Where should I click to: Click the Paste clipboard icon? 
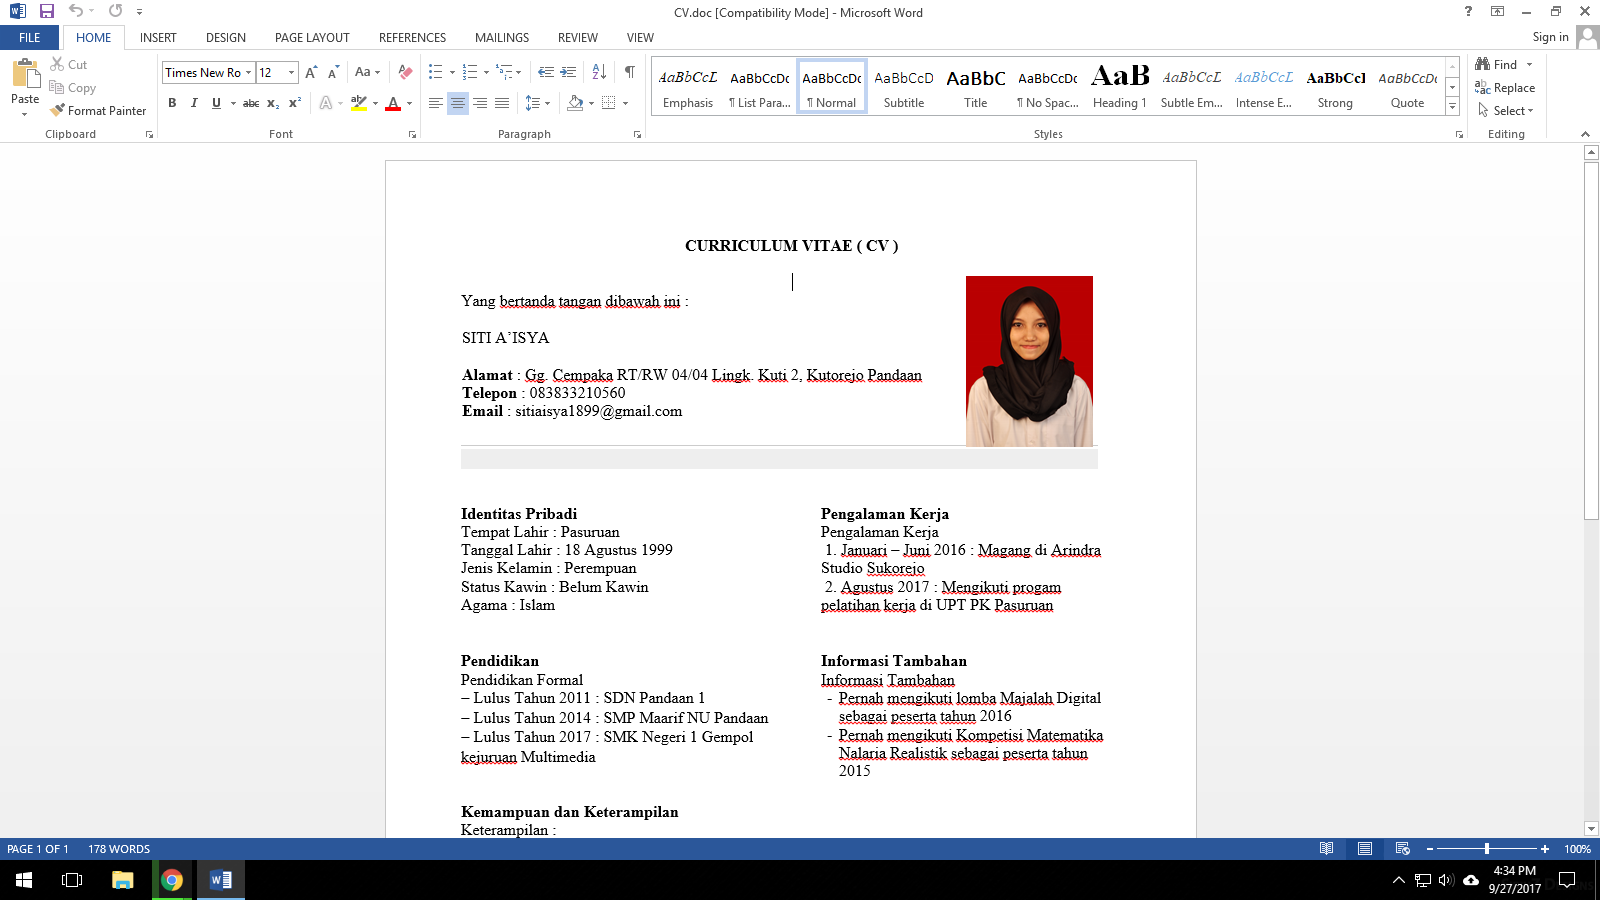coord(25,74)
